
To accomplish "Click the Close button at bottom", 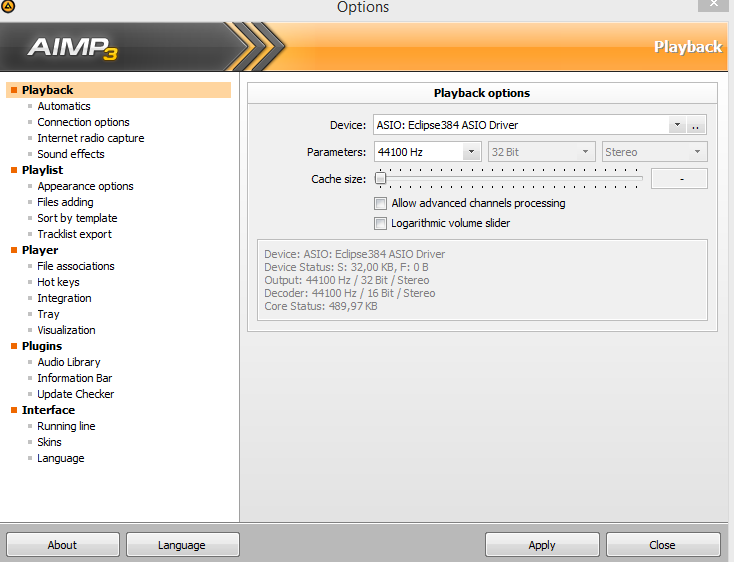I will 663,545.
